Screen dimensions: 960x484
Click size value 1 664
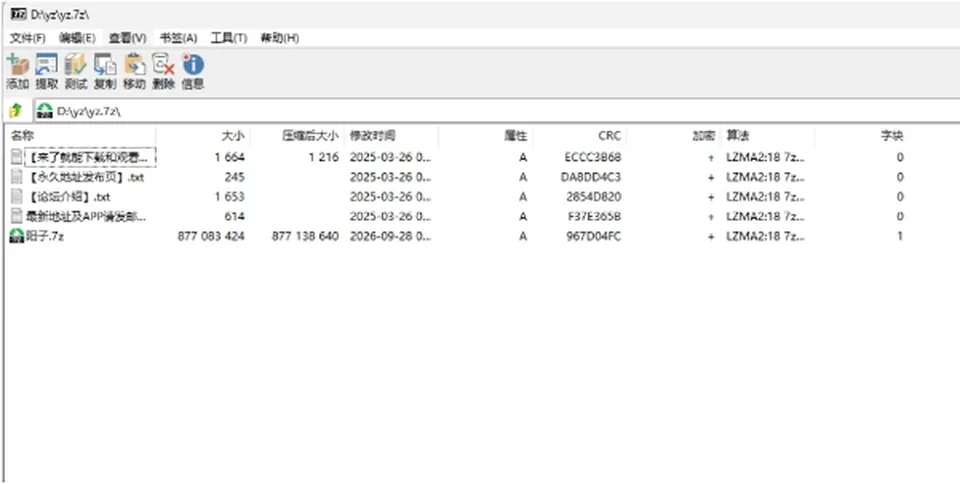(x=230, y=157)
